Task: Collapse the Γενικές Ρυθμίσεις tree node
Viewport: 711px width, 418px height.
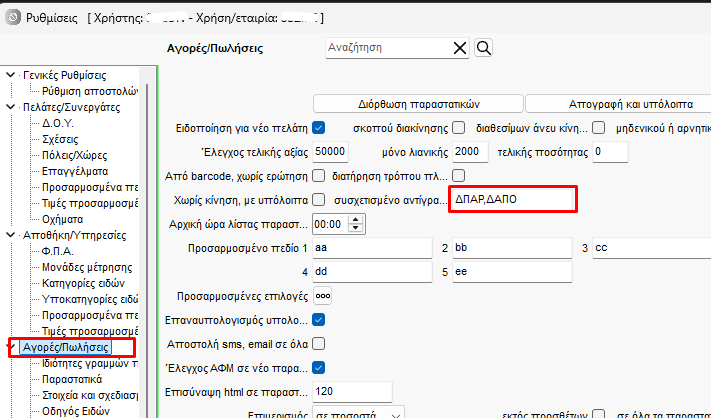Action: (10, 75)
